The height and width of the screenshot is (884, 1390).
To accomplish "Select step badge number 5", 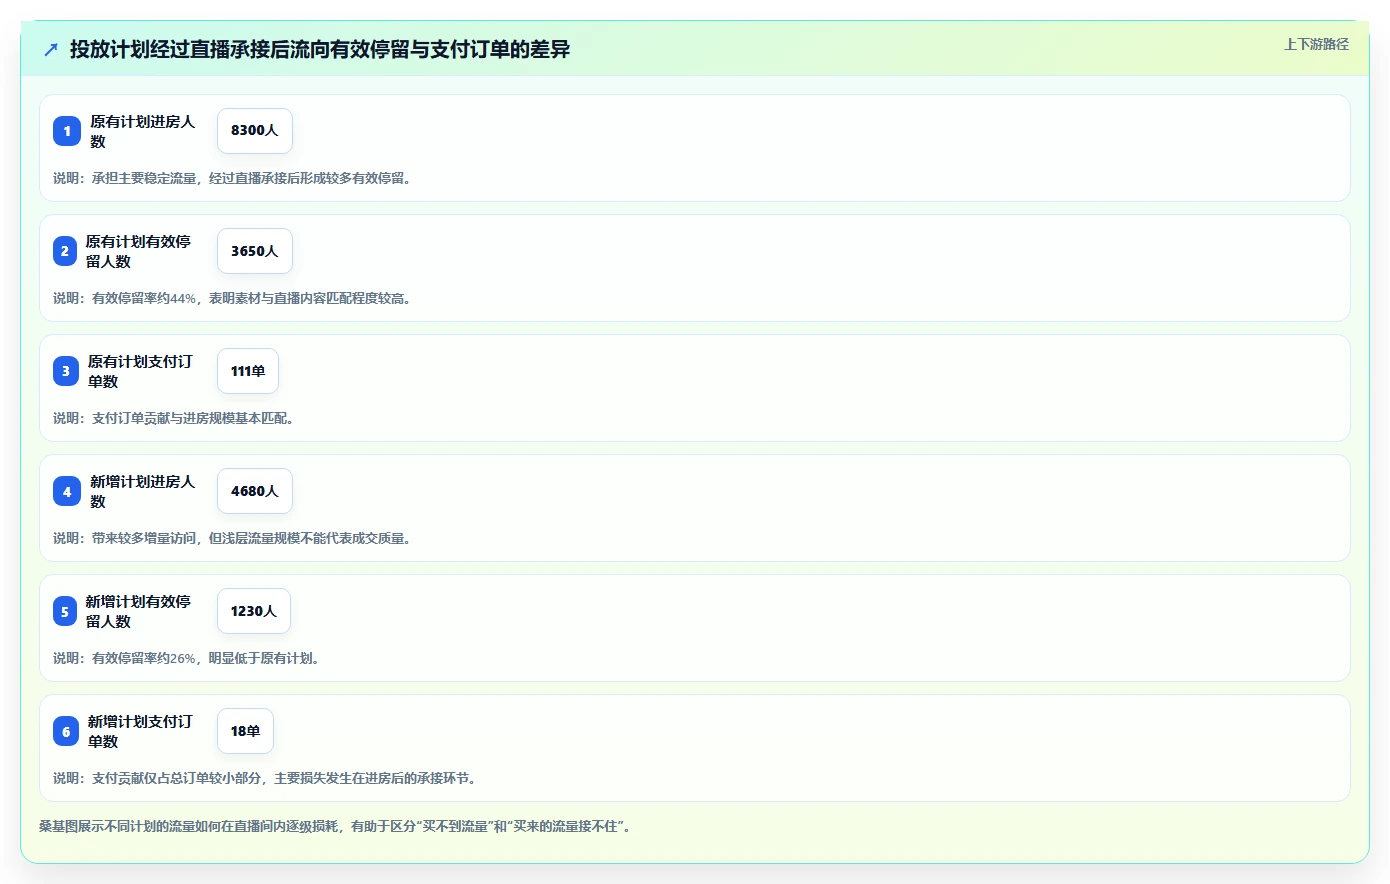I will point(65,611).
